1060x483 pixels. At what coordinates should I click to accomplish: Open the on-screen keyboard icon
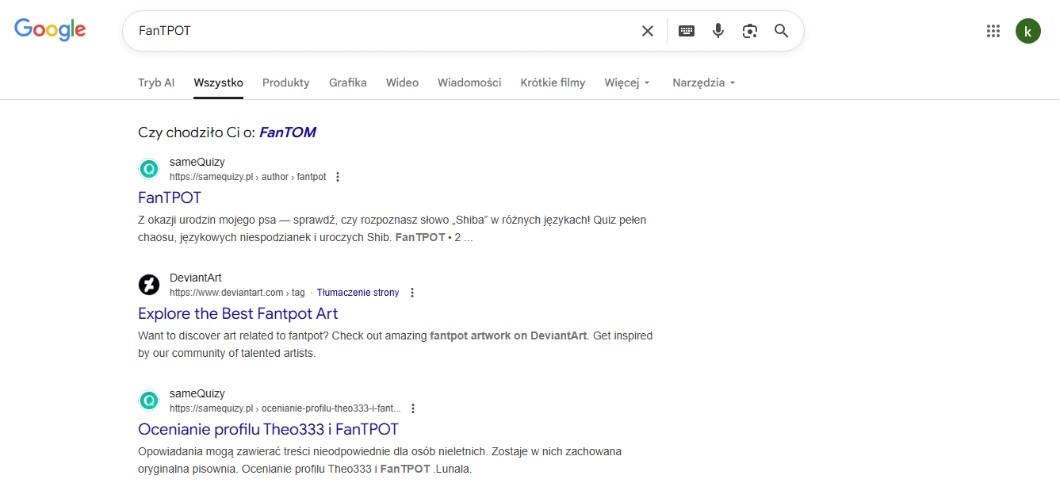[686, 31]
